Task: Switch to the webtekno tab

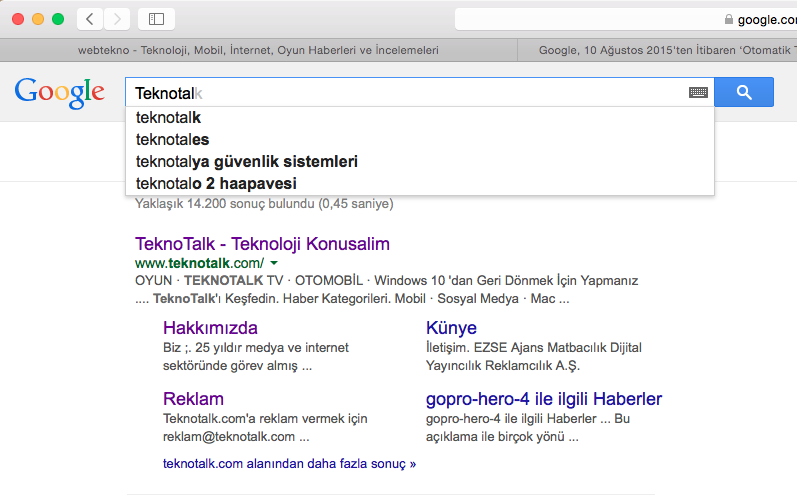Action: click(258, 50)
